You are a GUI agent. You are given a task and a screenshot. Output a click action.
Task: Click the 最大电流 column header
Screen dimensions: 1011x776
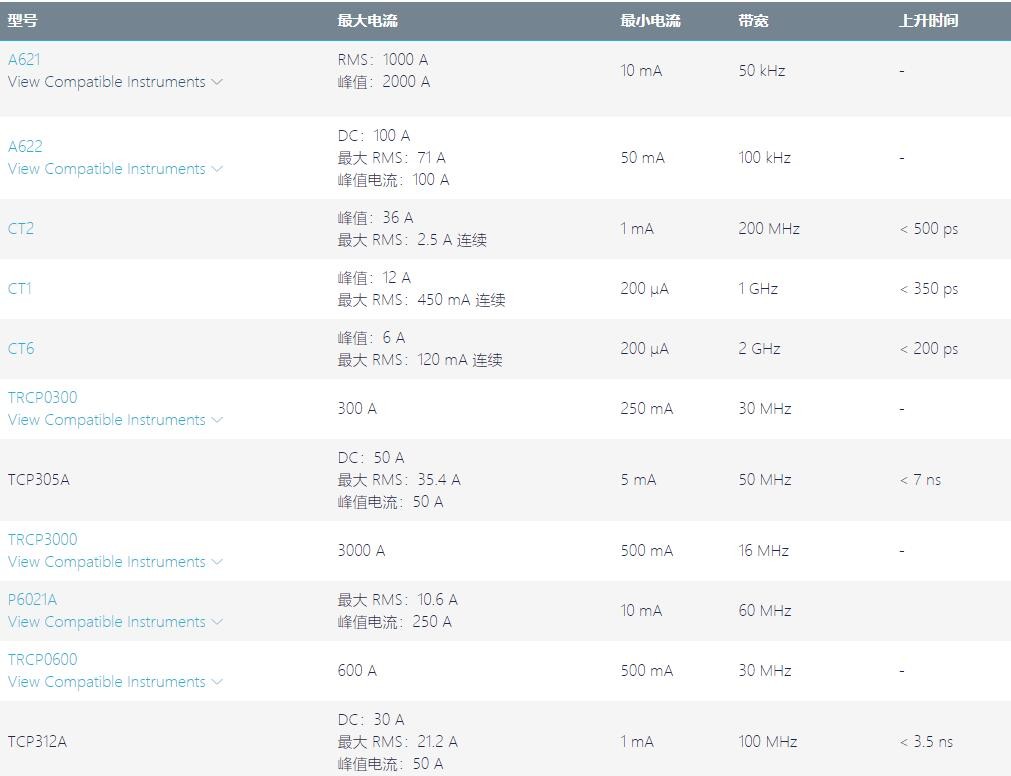point(368,21)
